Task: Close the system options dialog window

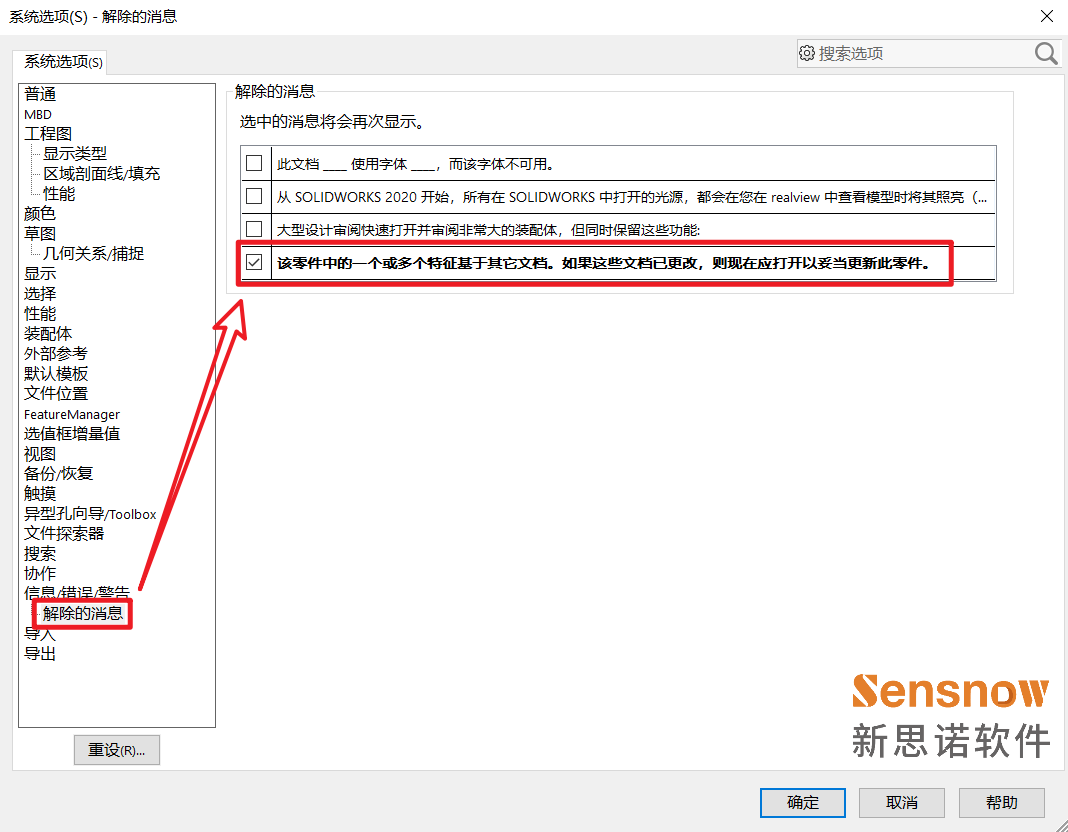Action: 1046,17
